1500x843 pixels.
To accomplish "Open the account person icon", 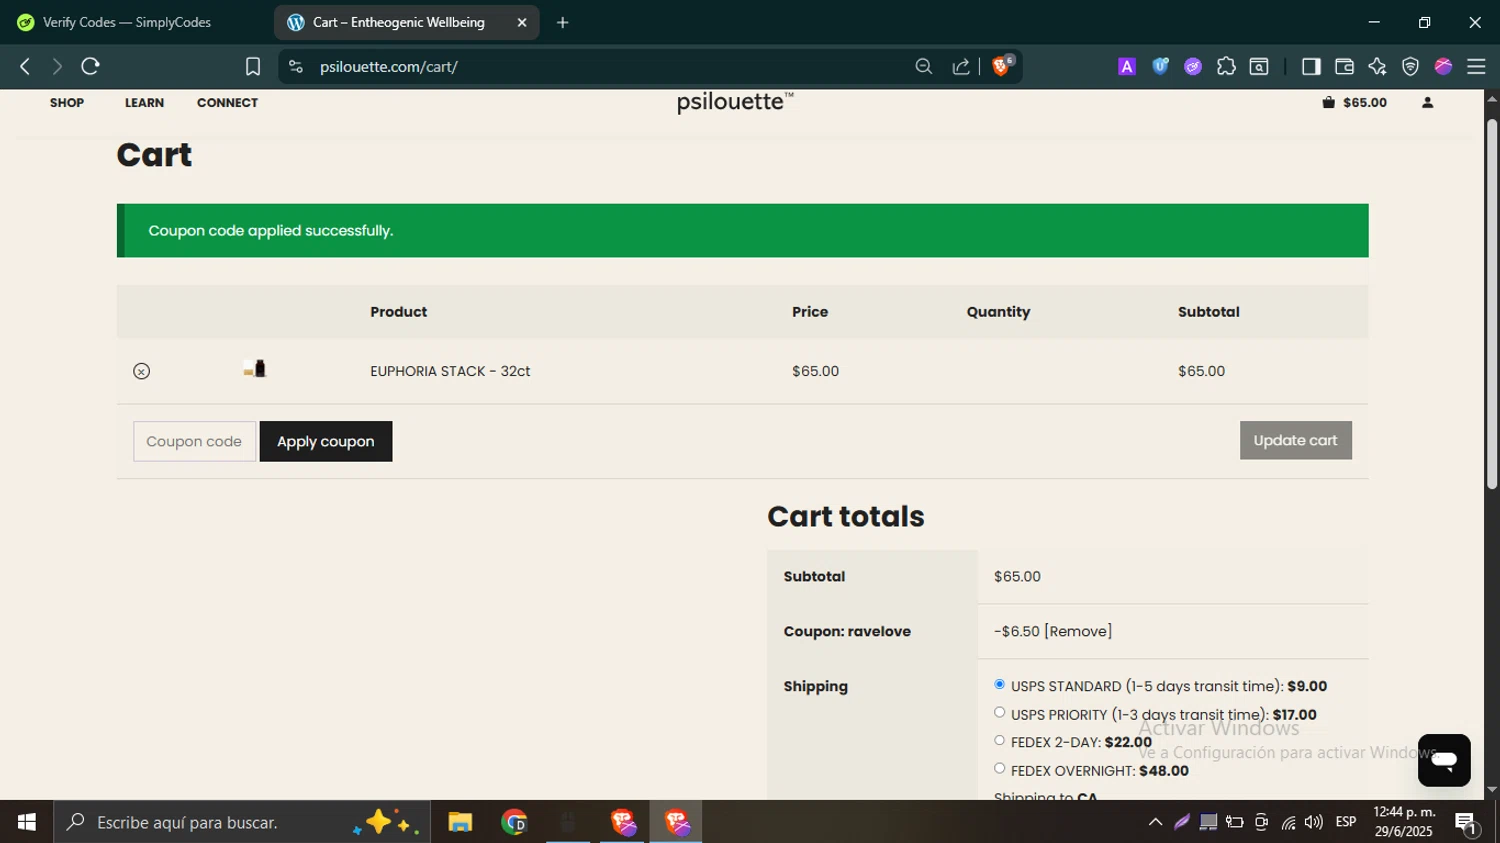I will tap(1428, 102).
